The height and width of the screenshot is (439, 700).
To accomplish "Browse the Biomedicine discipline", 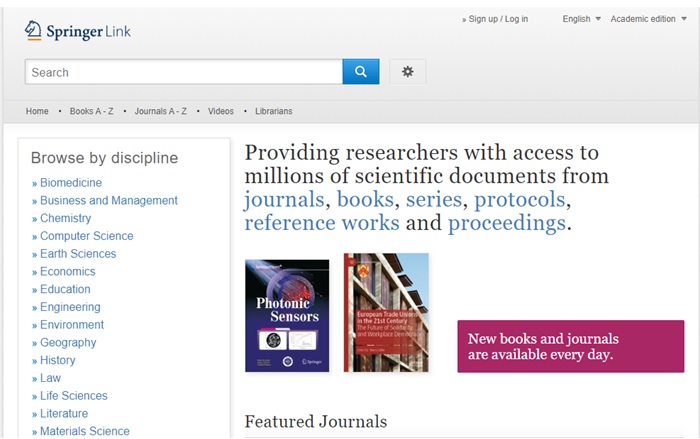I will pyautogui.click(x=71, y=183).
